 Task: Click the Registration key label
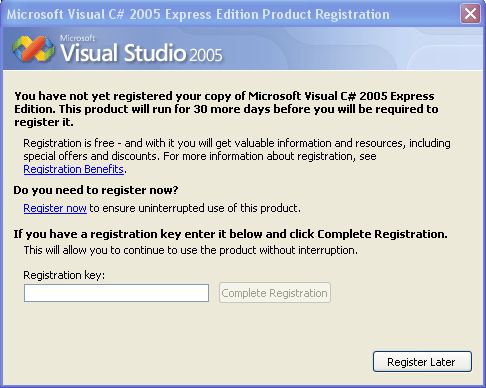(64, 275)
